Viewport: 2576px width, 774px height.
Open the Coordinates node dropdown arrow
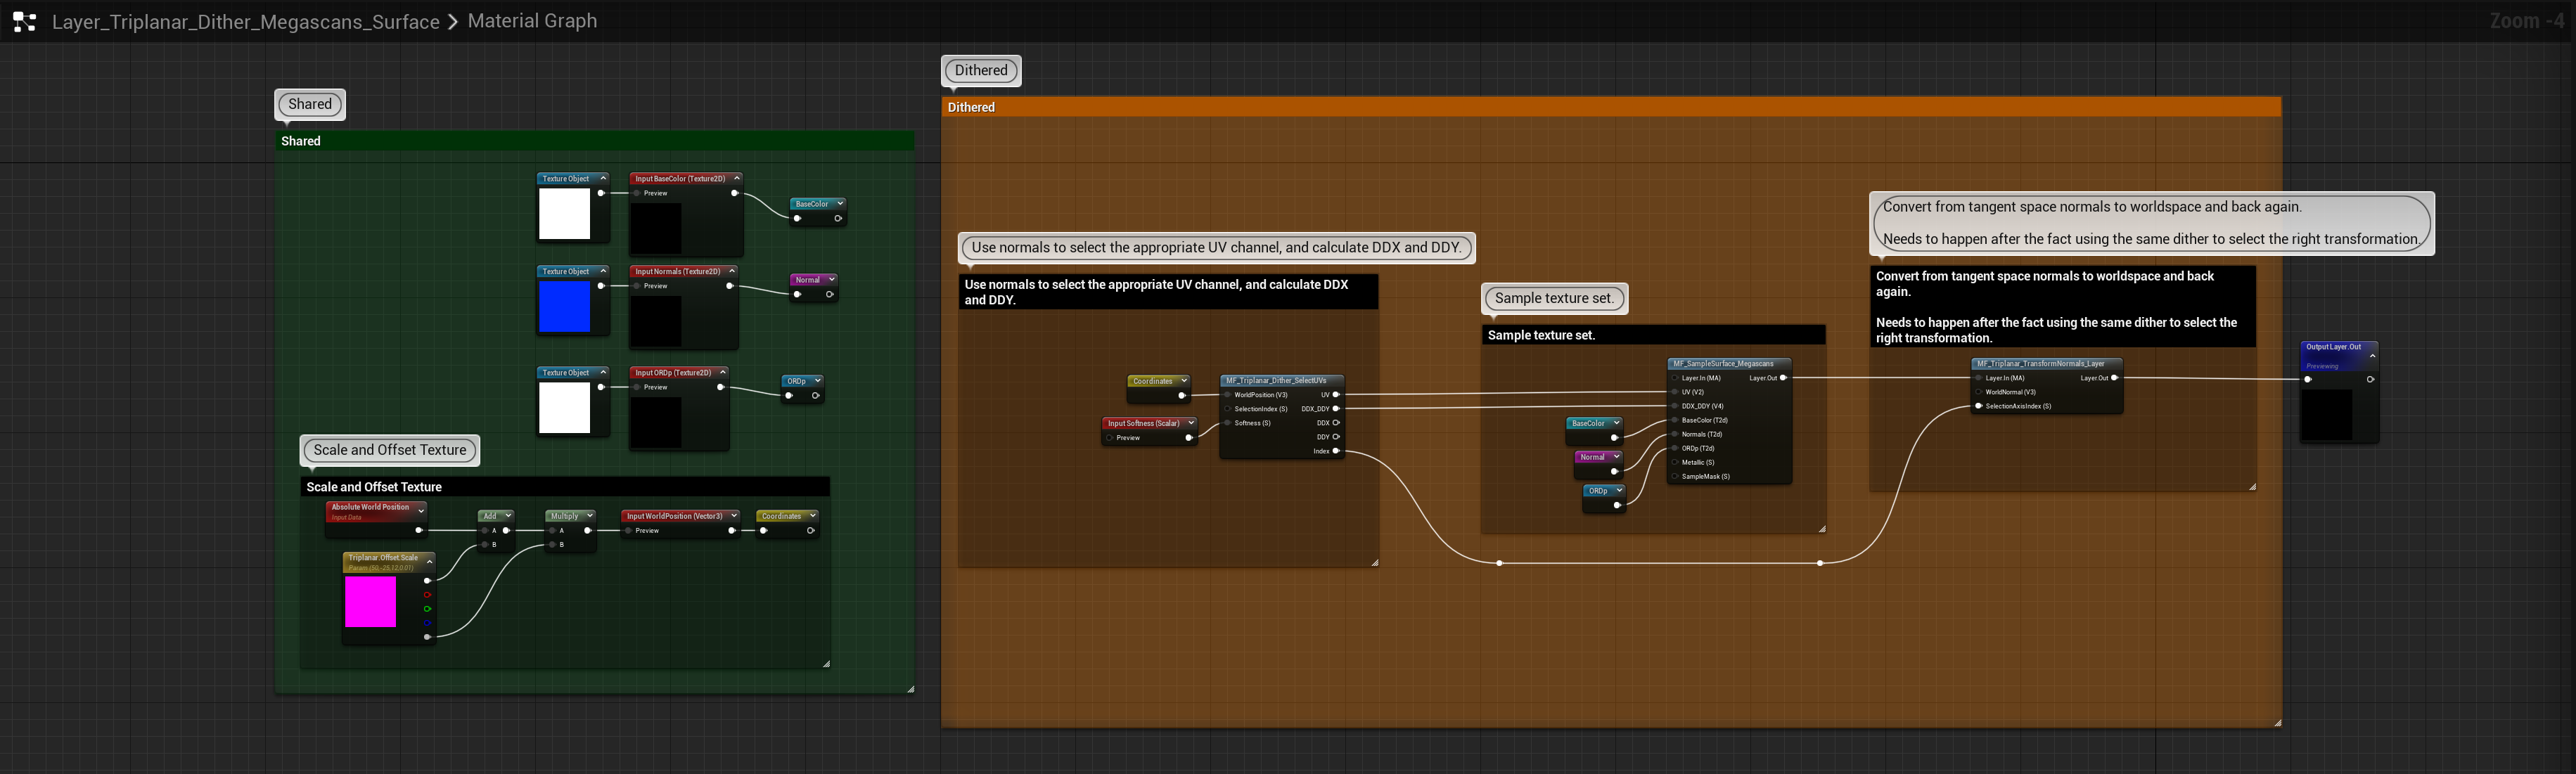1185,381
